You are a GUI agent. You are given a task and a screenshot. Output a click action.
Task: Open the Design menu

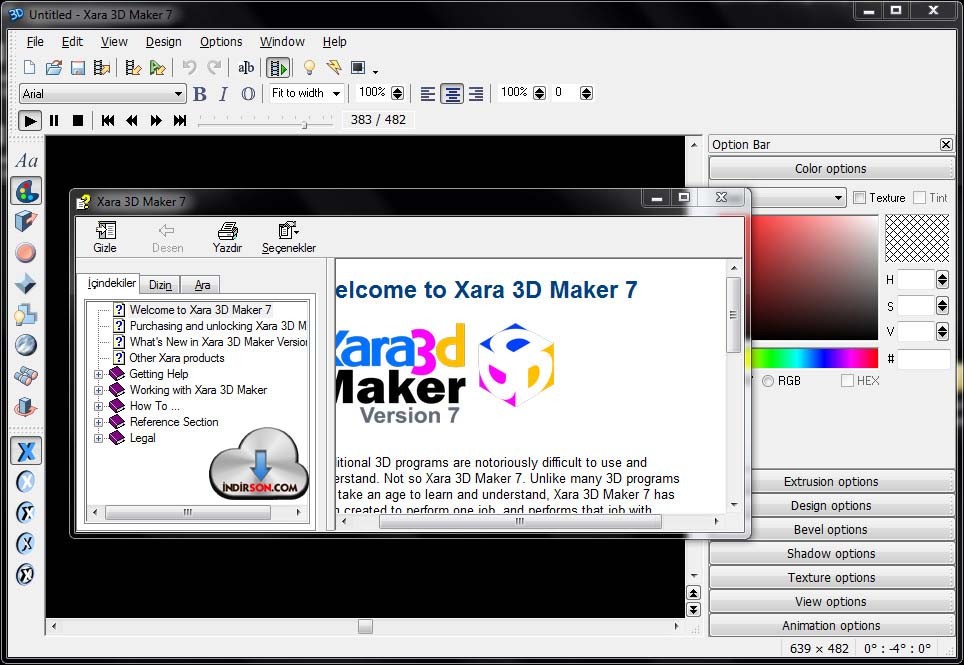pos(164,42)
